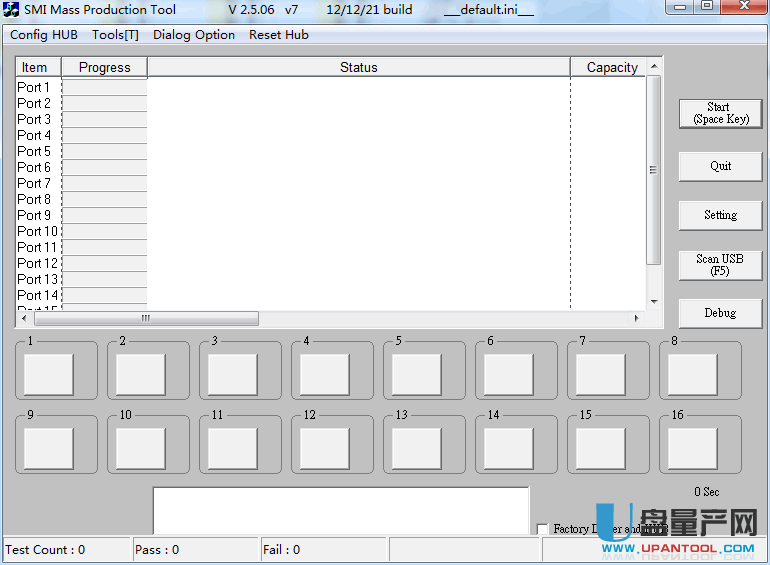Screen dimensions: 770x565
Task: Click the SMI app icon in title bar
Action: click(x=12, y=10)
